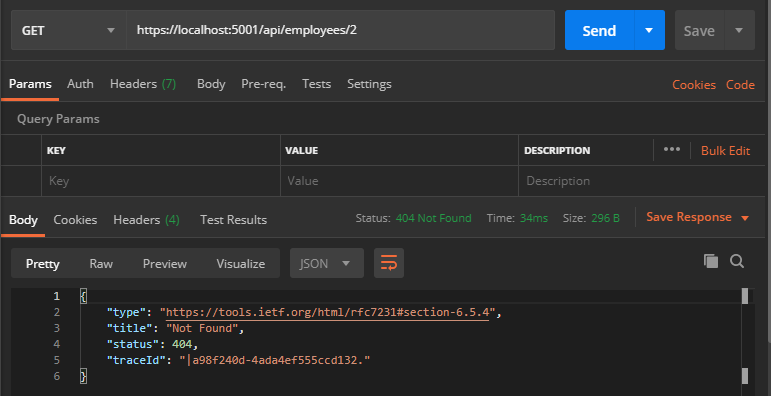This screenshot has width=771, height=396.
Task: Click the request URL input field
Action: [340, 30]
